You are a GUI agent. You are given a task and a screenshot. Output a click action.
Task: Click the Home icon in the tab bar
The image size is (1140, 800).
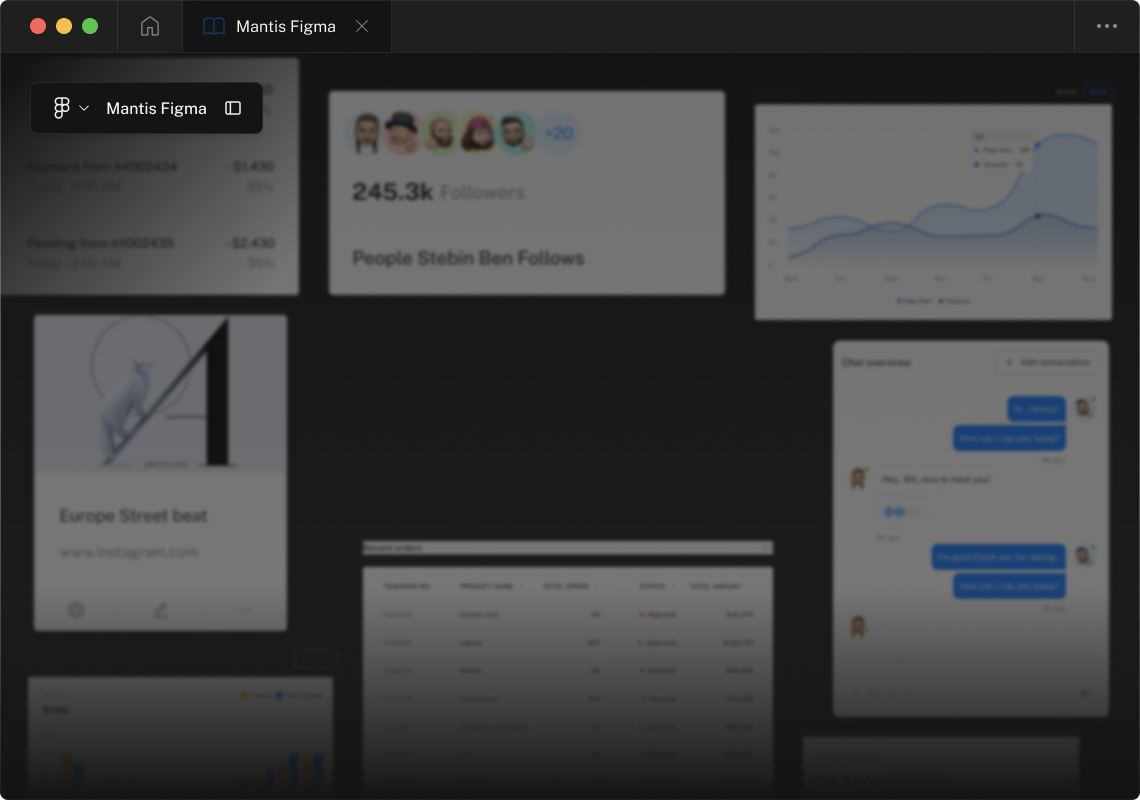(150, 26)
